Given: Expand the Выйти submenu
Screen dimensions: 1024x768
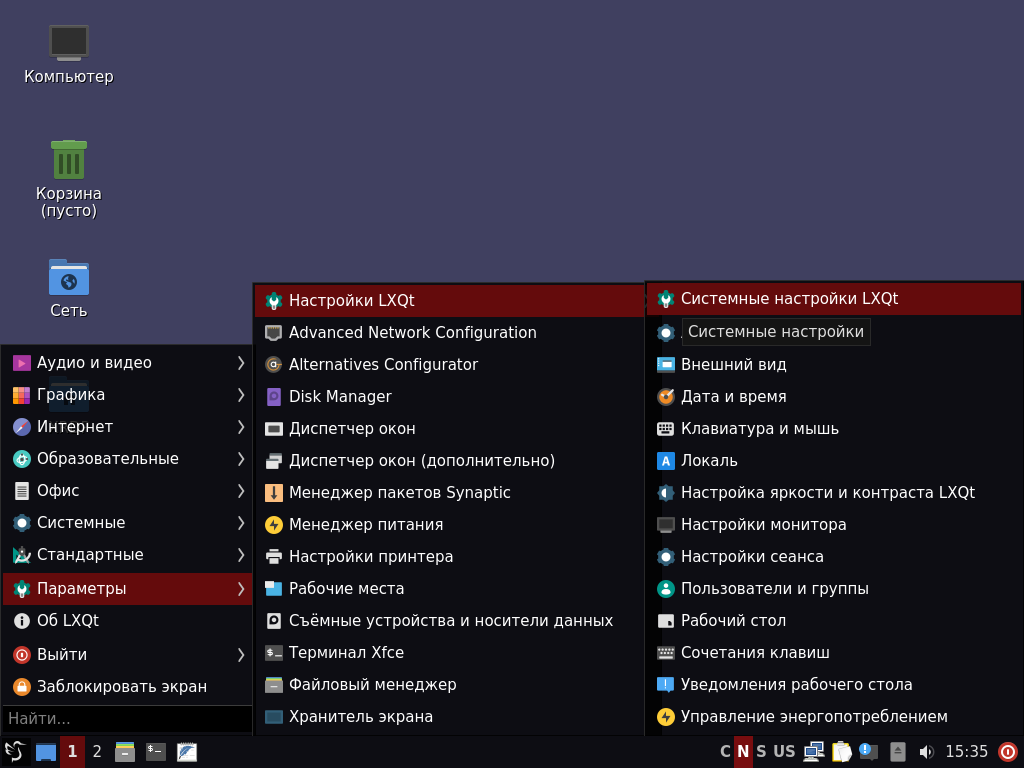Looking at the screenshot, I should coord(127,654).
